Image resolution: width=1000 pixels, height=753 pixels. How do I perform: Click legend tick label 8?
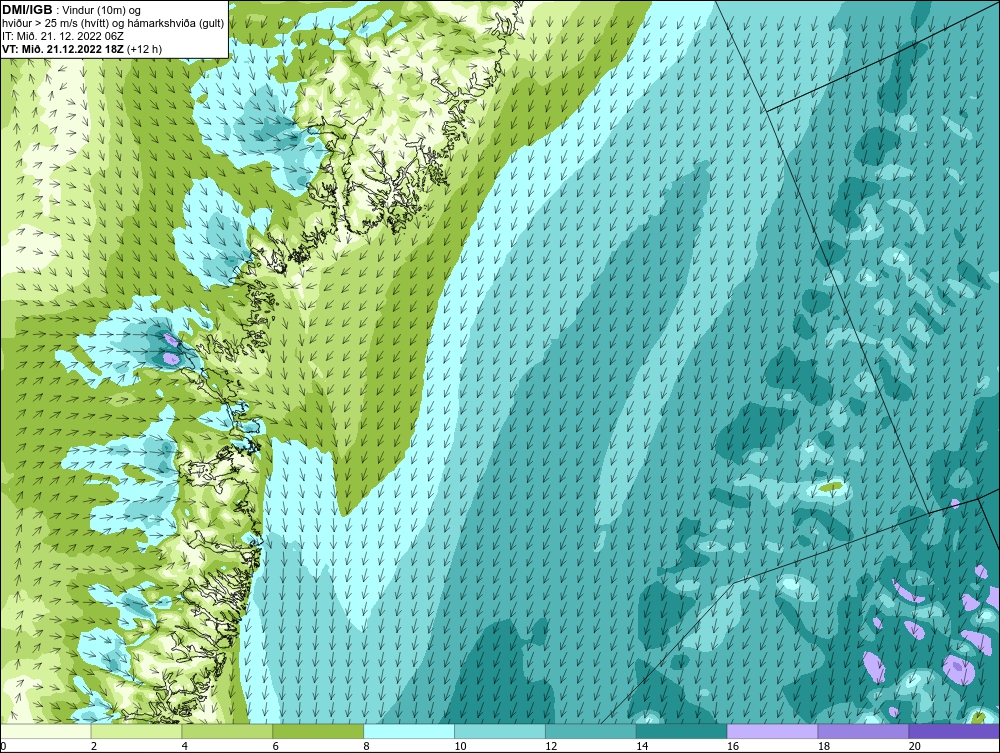tap(367, 746)
